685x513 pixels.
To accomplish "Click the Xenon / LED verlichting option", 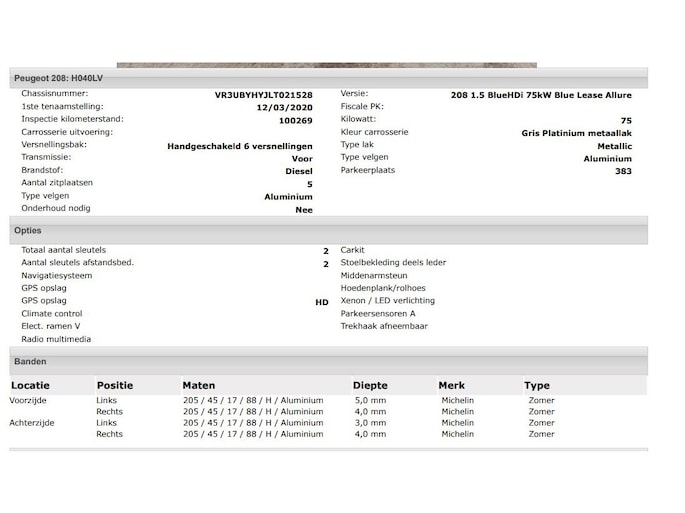I will tap(387, 300).
